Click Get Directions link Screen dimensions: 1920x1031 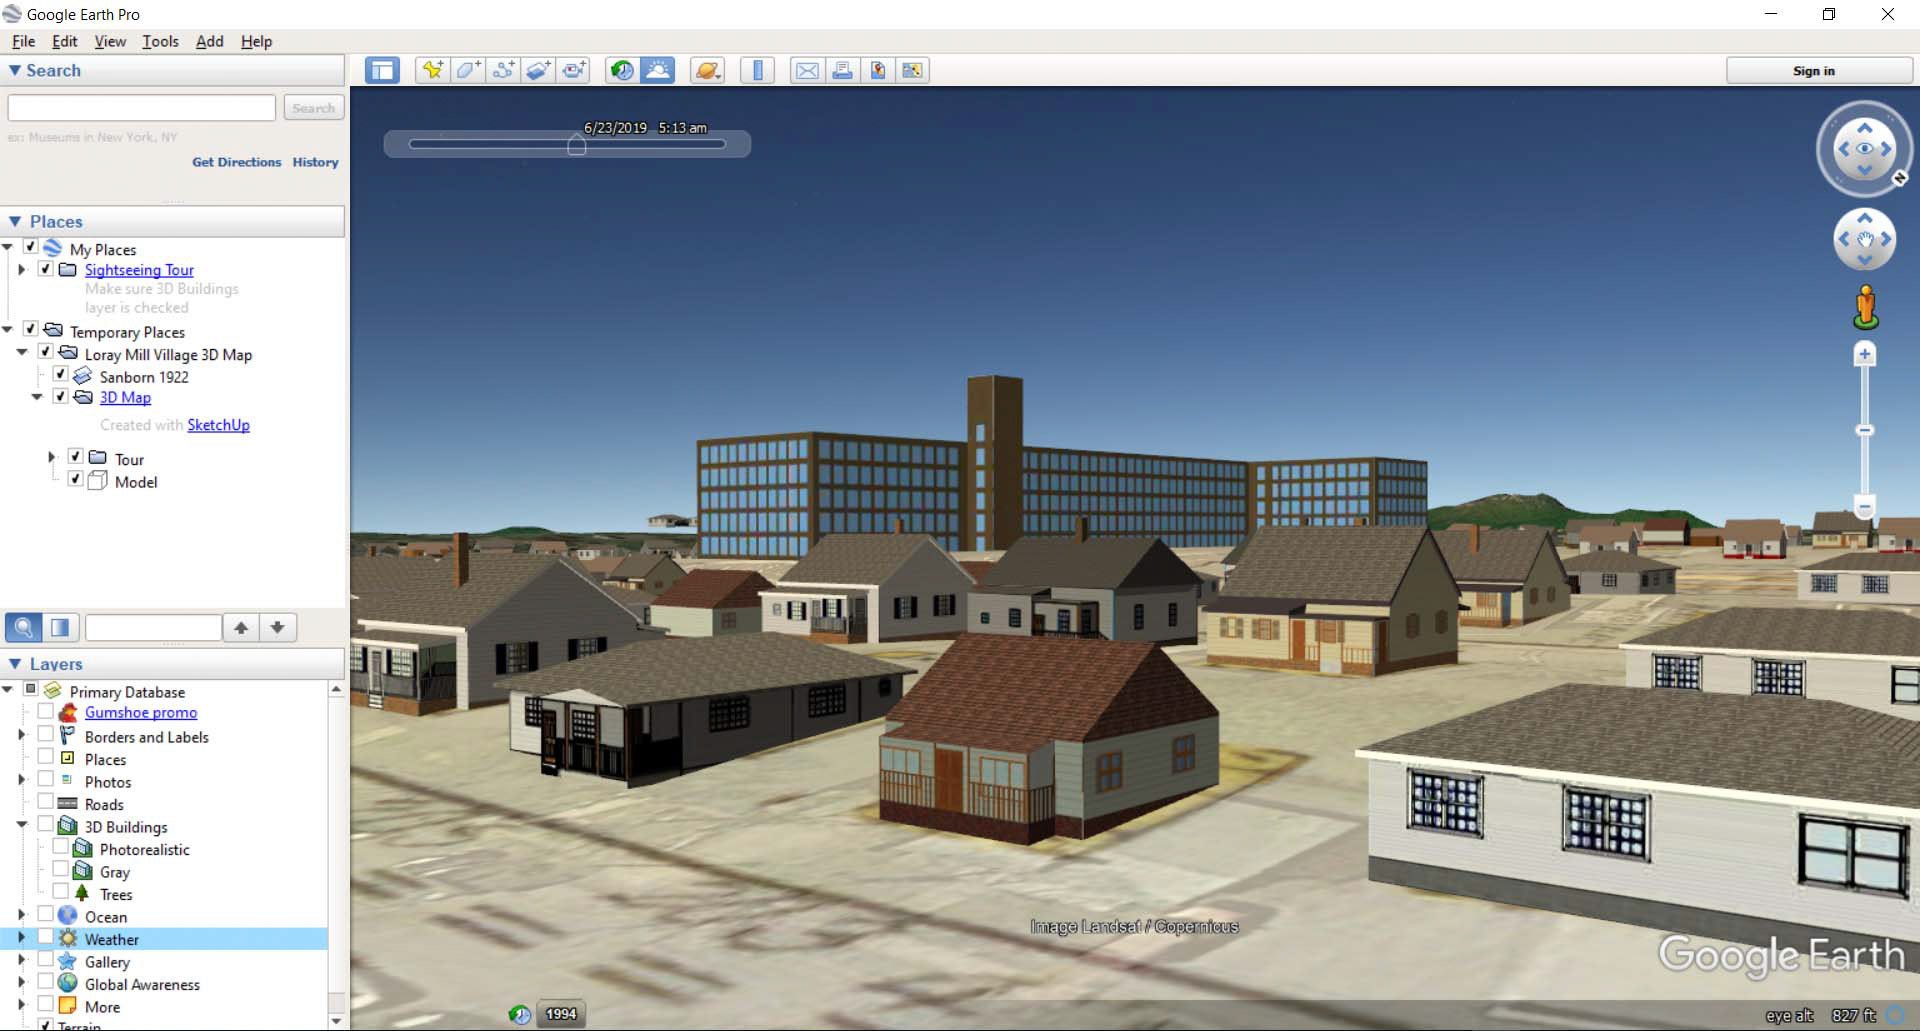237,162
